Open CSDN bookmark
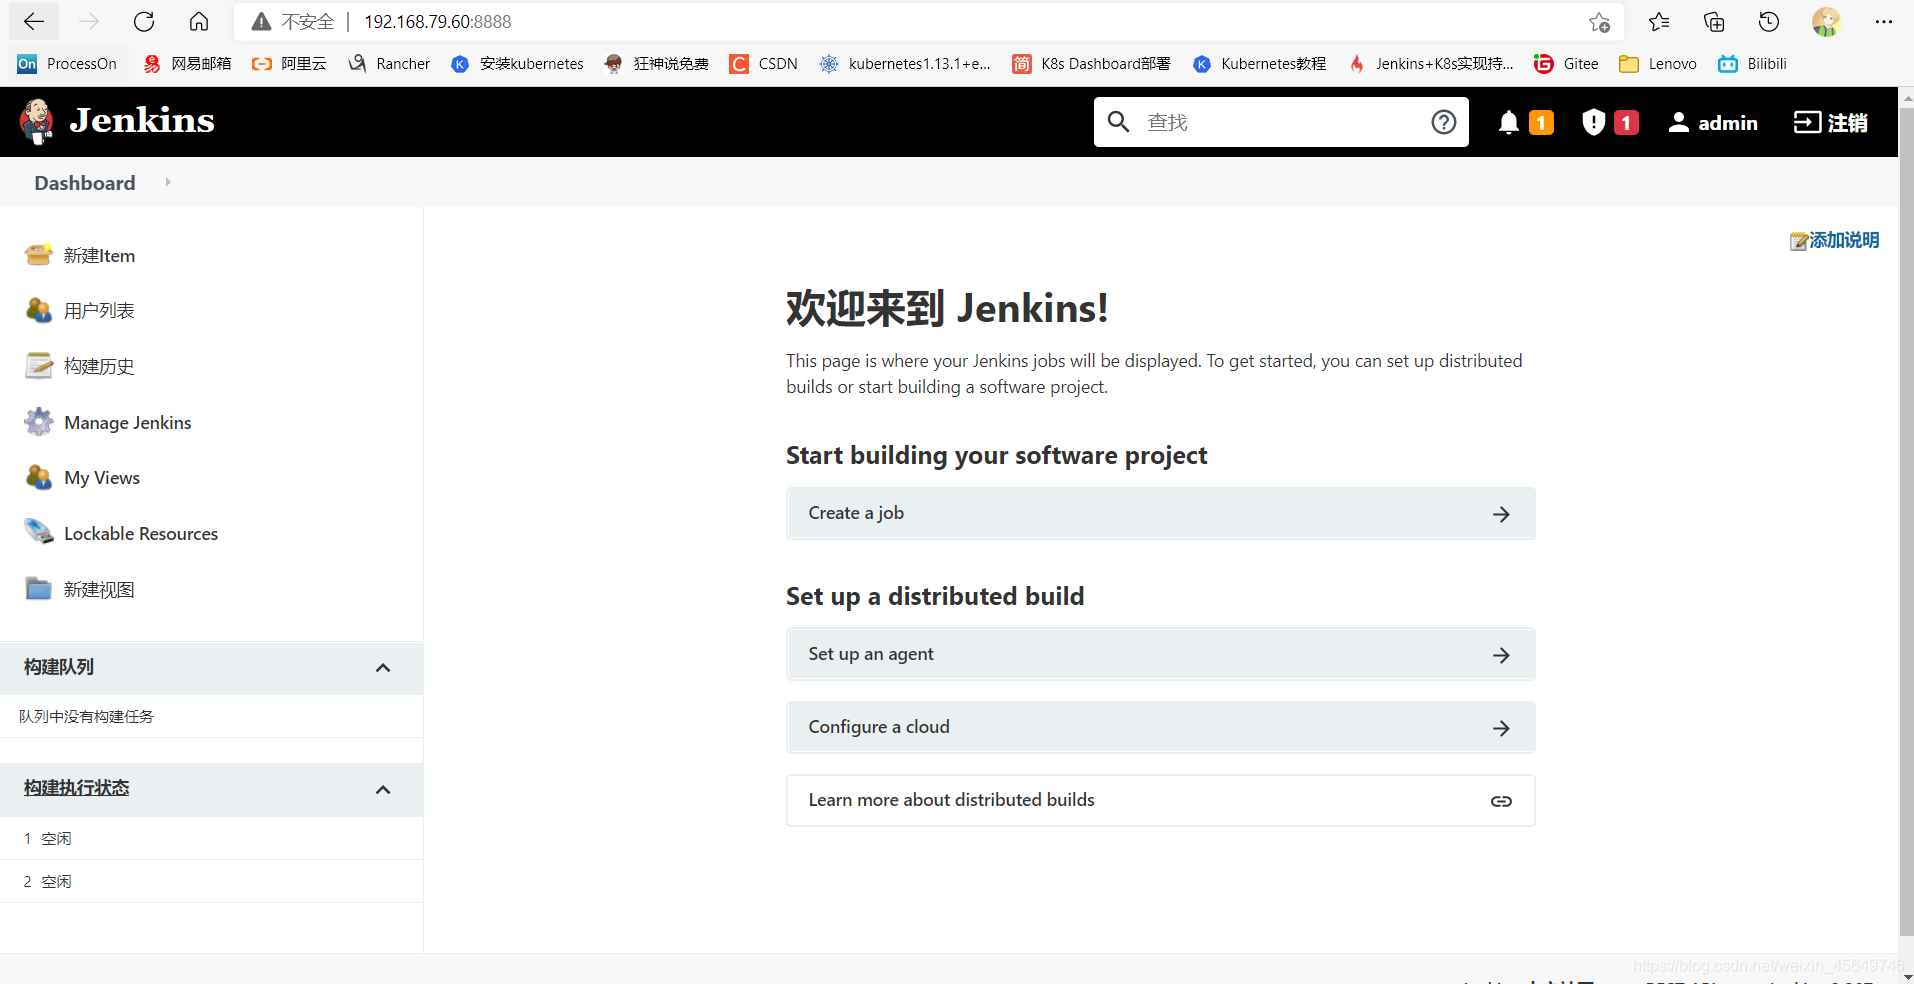 764,64
